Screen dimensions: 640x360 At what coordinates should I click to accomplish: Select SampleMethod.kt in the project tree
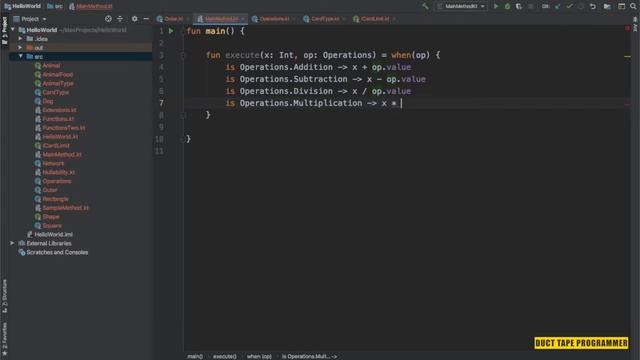coord(65,208)
